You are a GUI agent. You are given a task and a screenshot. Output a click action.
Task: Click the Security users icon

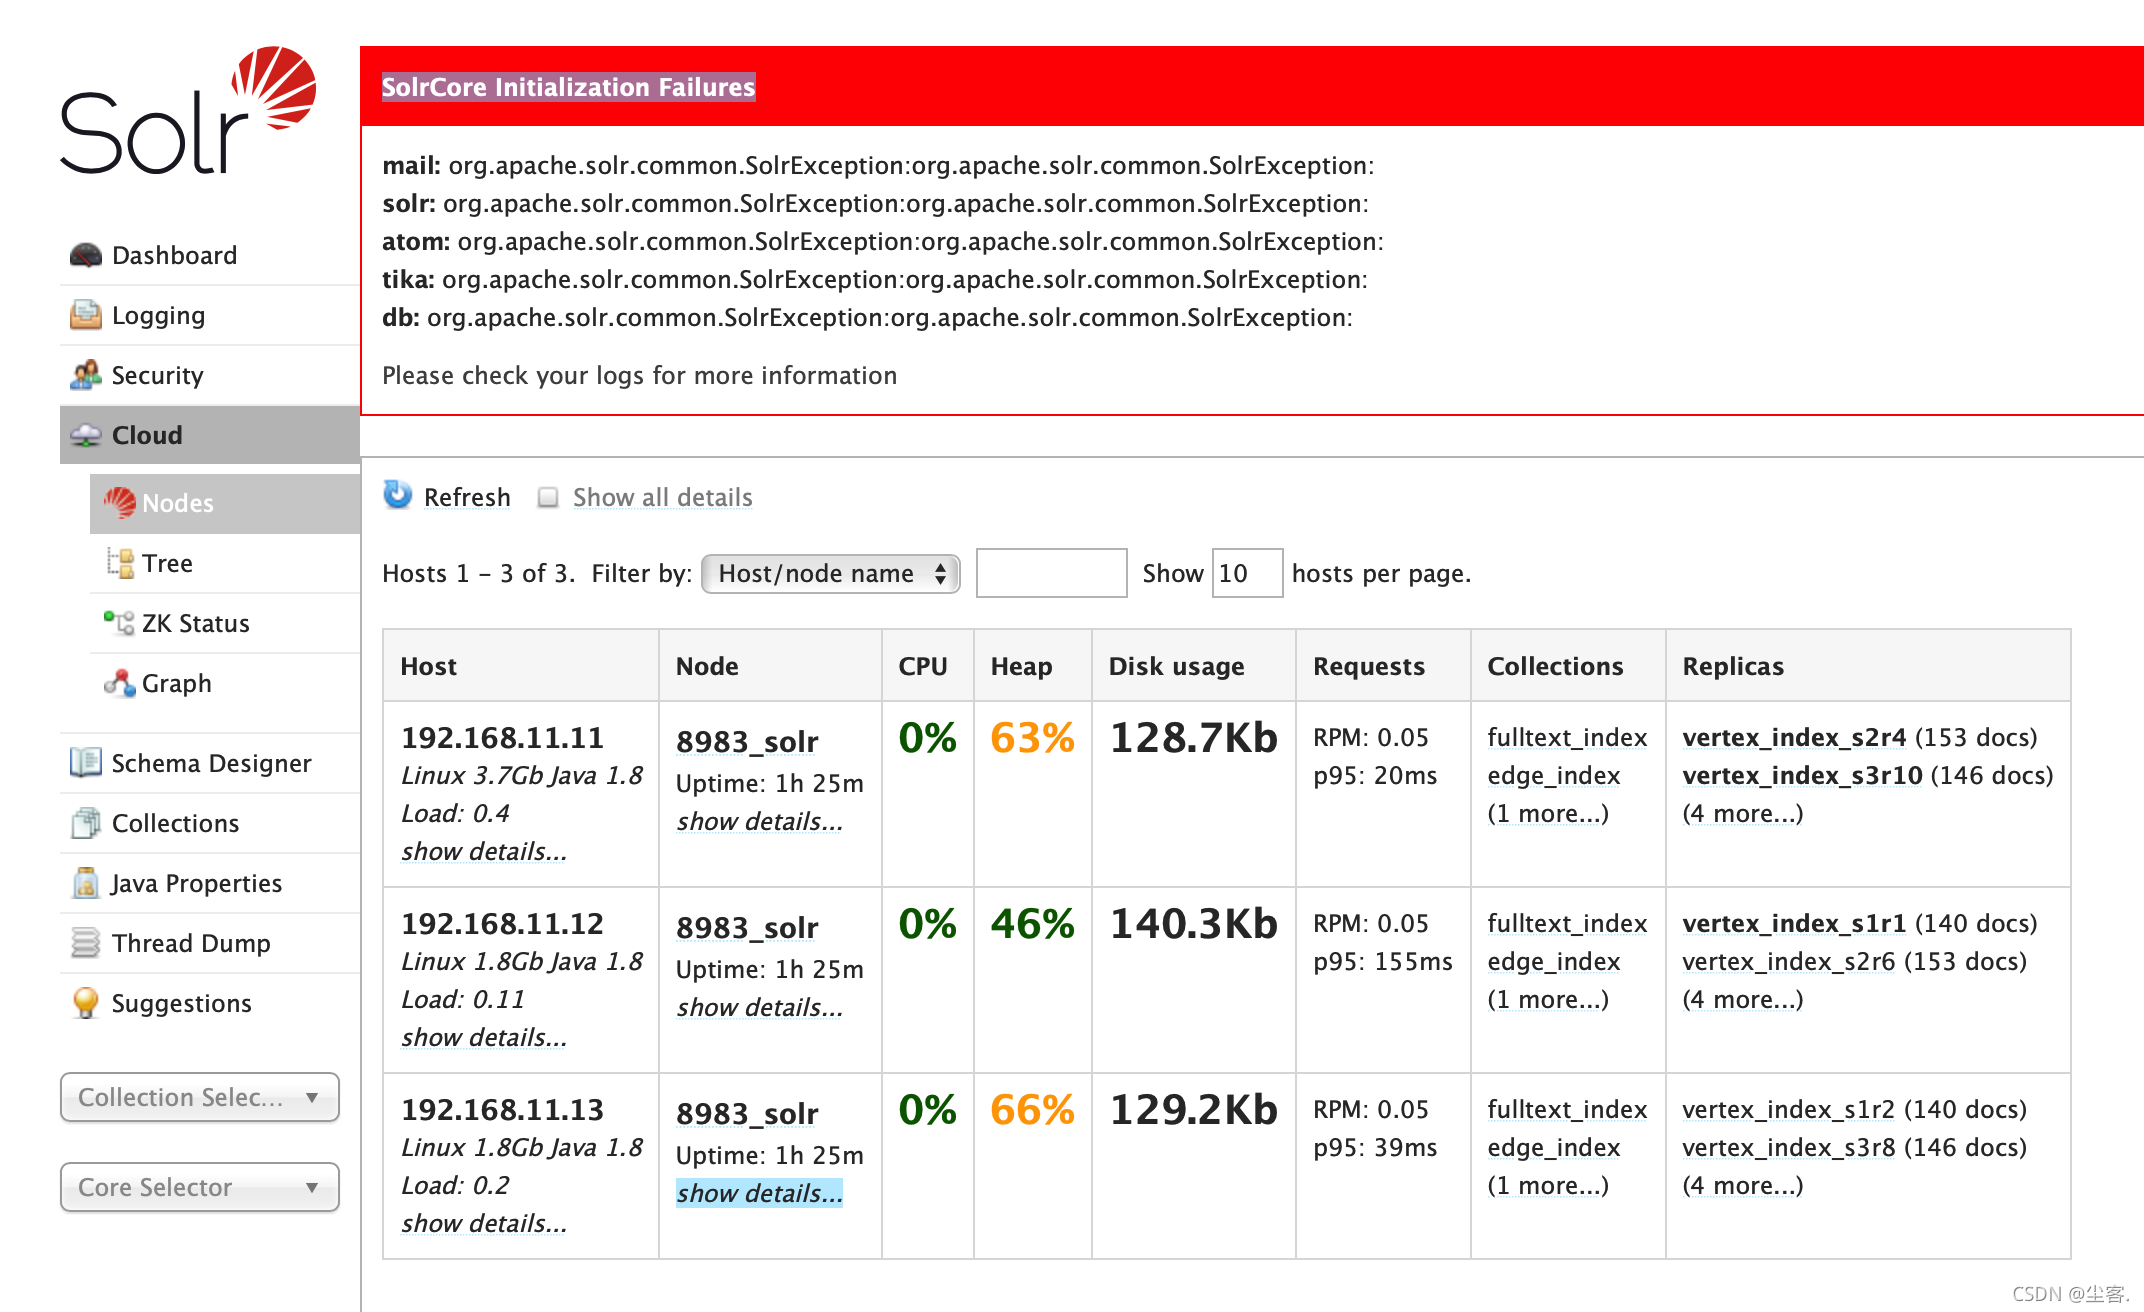[86, 375]
